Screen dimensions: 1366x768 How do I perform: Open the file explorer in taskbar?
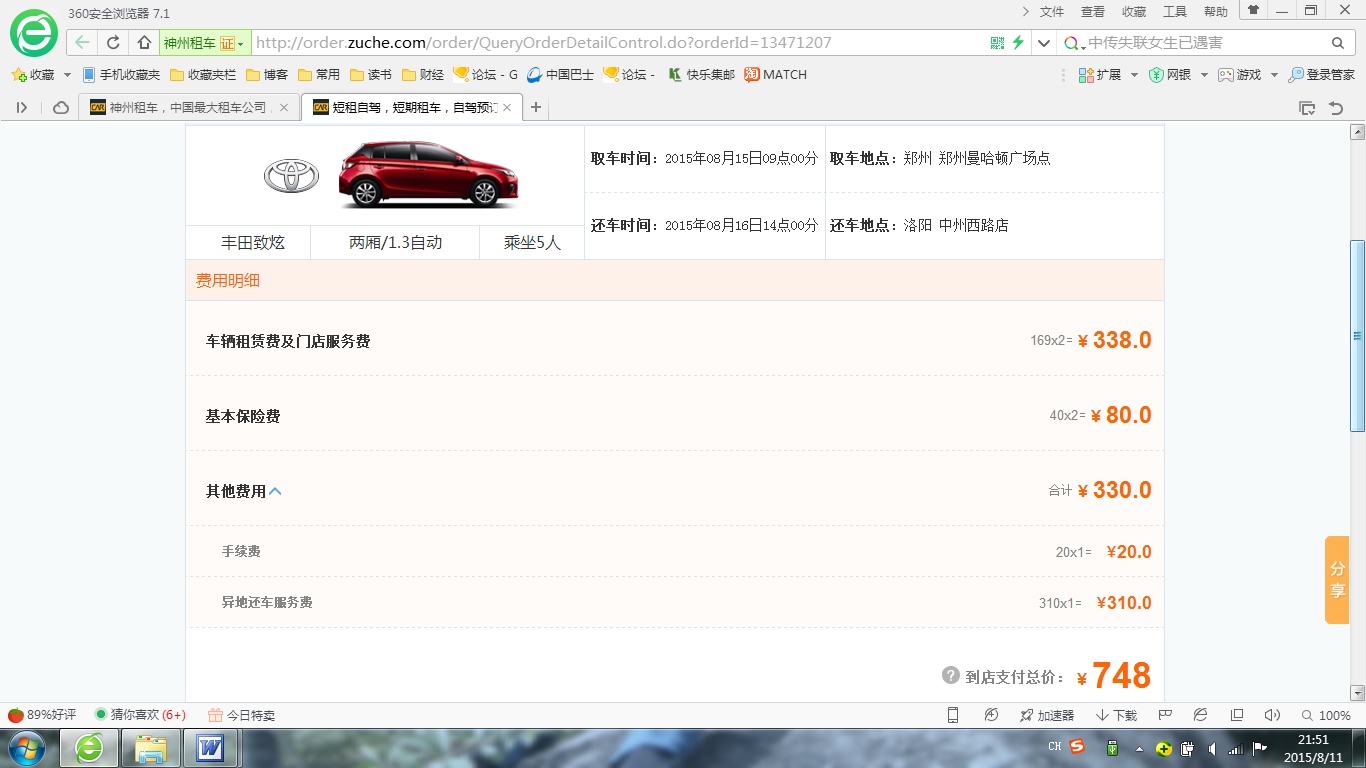click(x=151, y=748)
